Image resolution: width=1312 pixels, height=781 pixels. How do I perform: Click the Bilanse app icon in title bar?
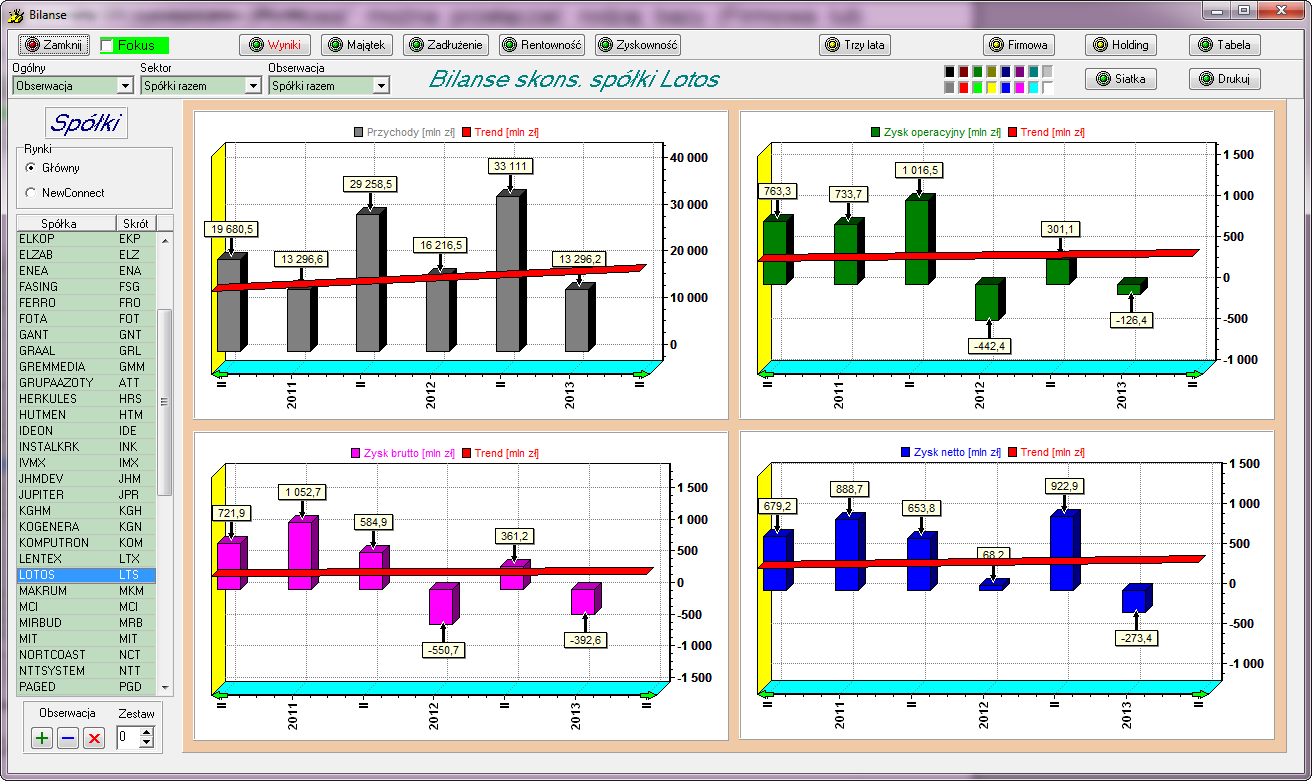(16, 14)
